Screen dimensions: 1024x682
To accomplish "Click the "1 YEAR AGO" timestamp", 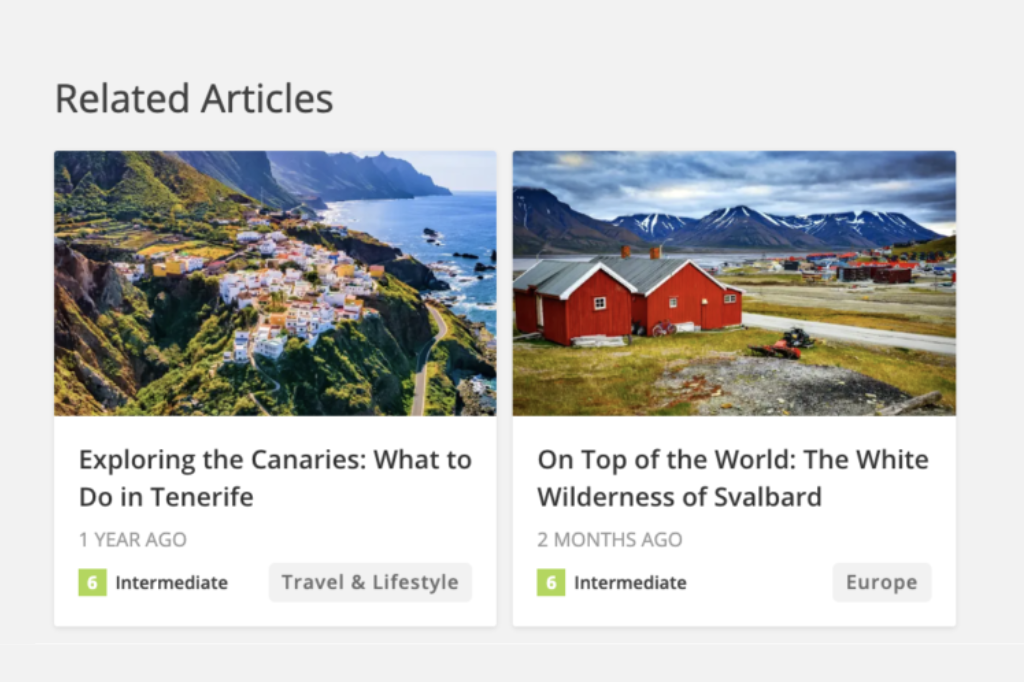I will (x=133, y=540).
